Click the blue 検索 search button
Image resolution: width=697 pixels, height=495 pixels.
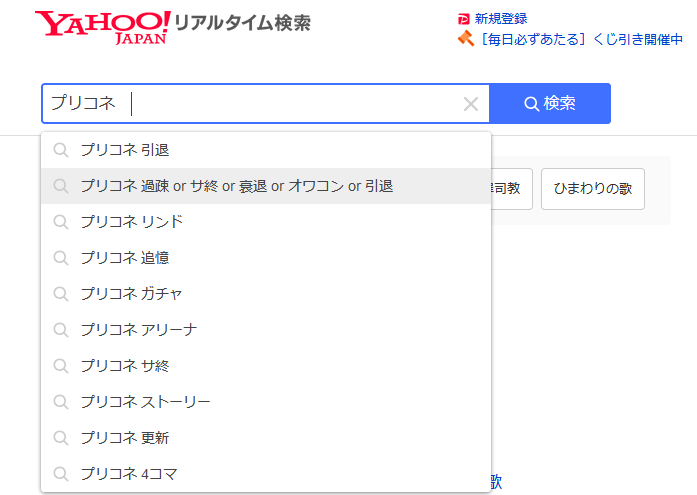[550, 104]
